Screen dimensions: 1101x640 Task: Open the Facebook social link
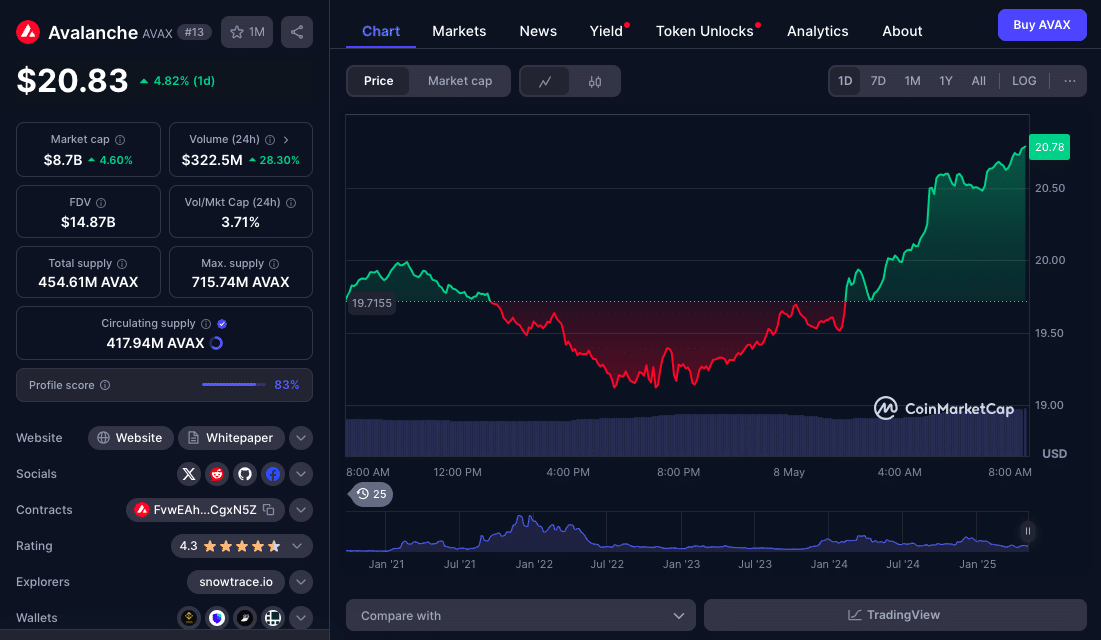[x=272, y=474]
